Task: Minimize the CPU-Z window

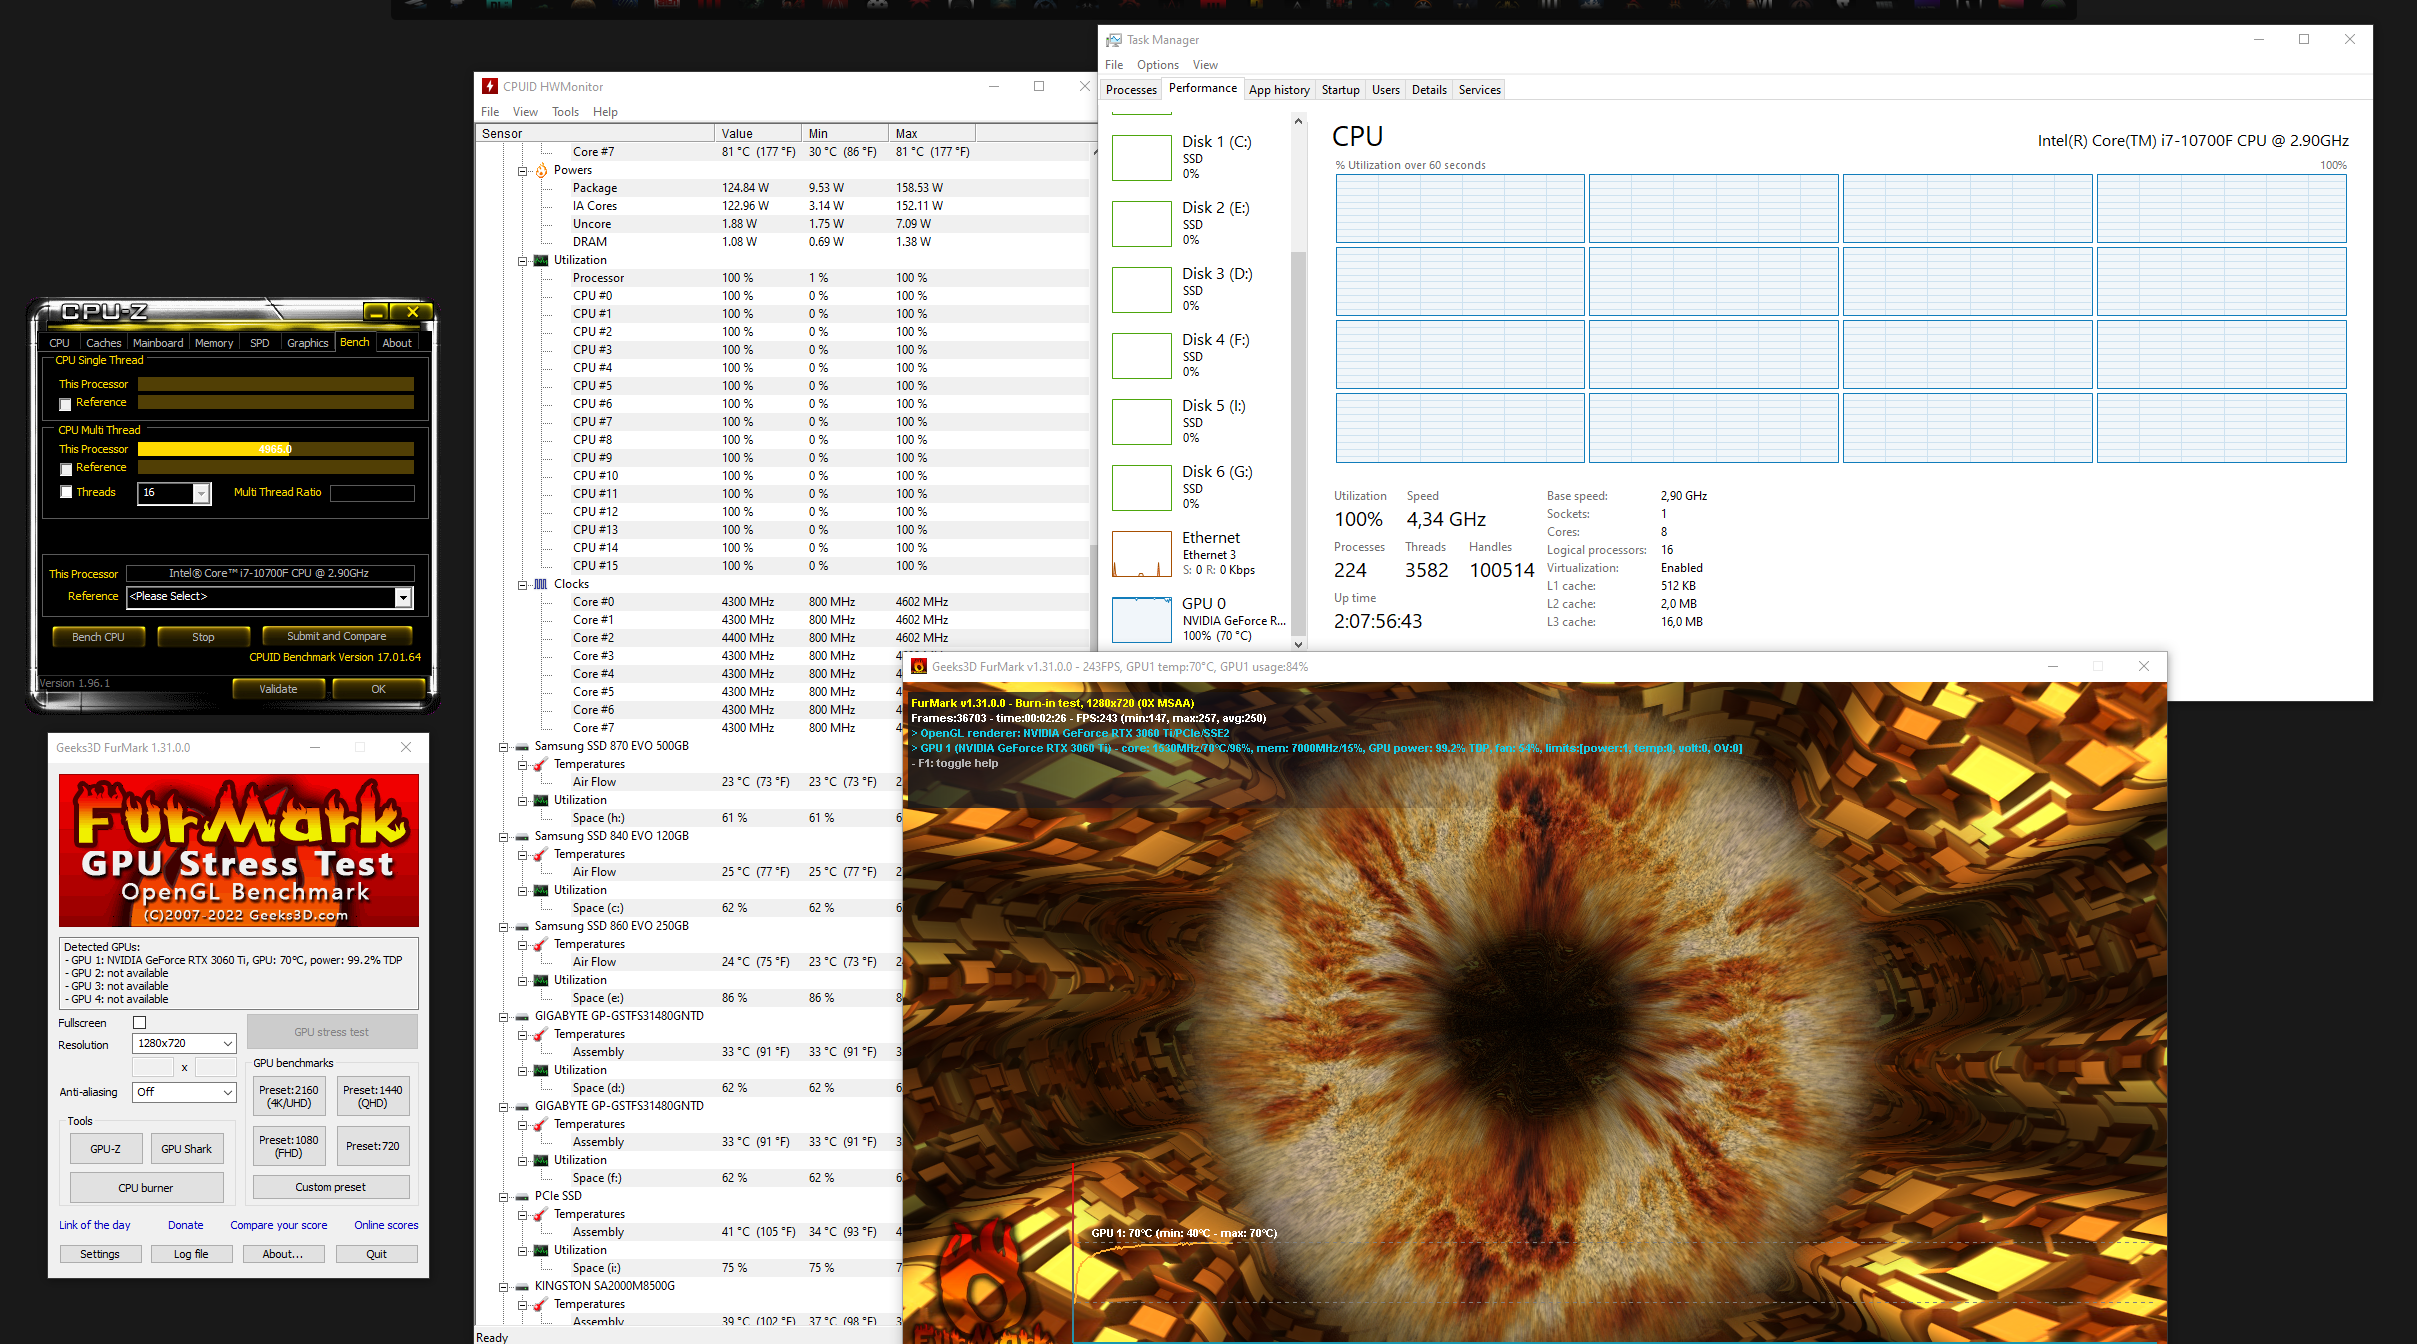Action: 376,312
